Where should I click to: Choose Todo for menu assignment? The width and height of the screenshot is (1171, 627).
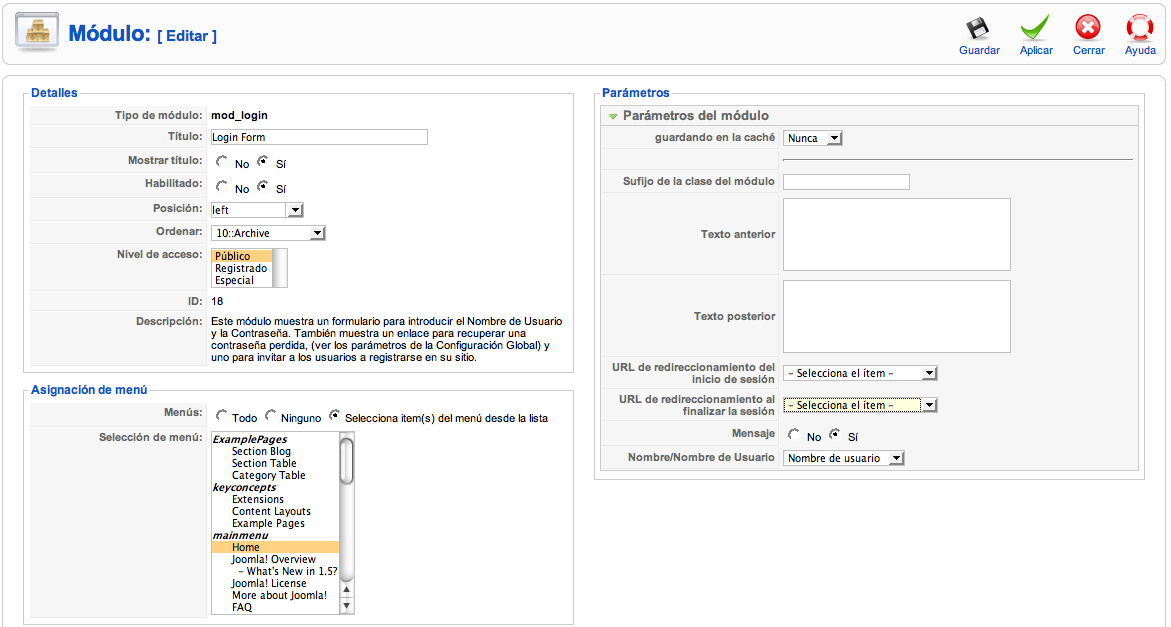pyautogui.click(x=221, y=416)
